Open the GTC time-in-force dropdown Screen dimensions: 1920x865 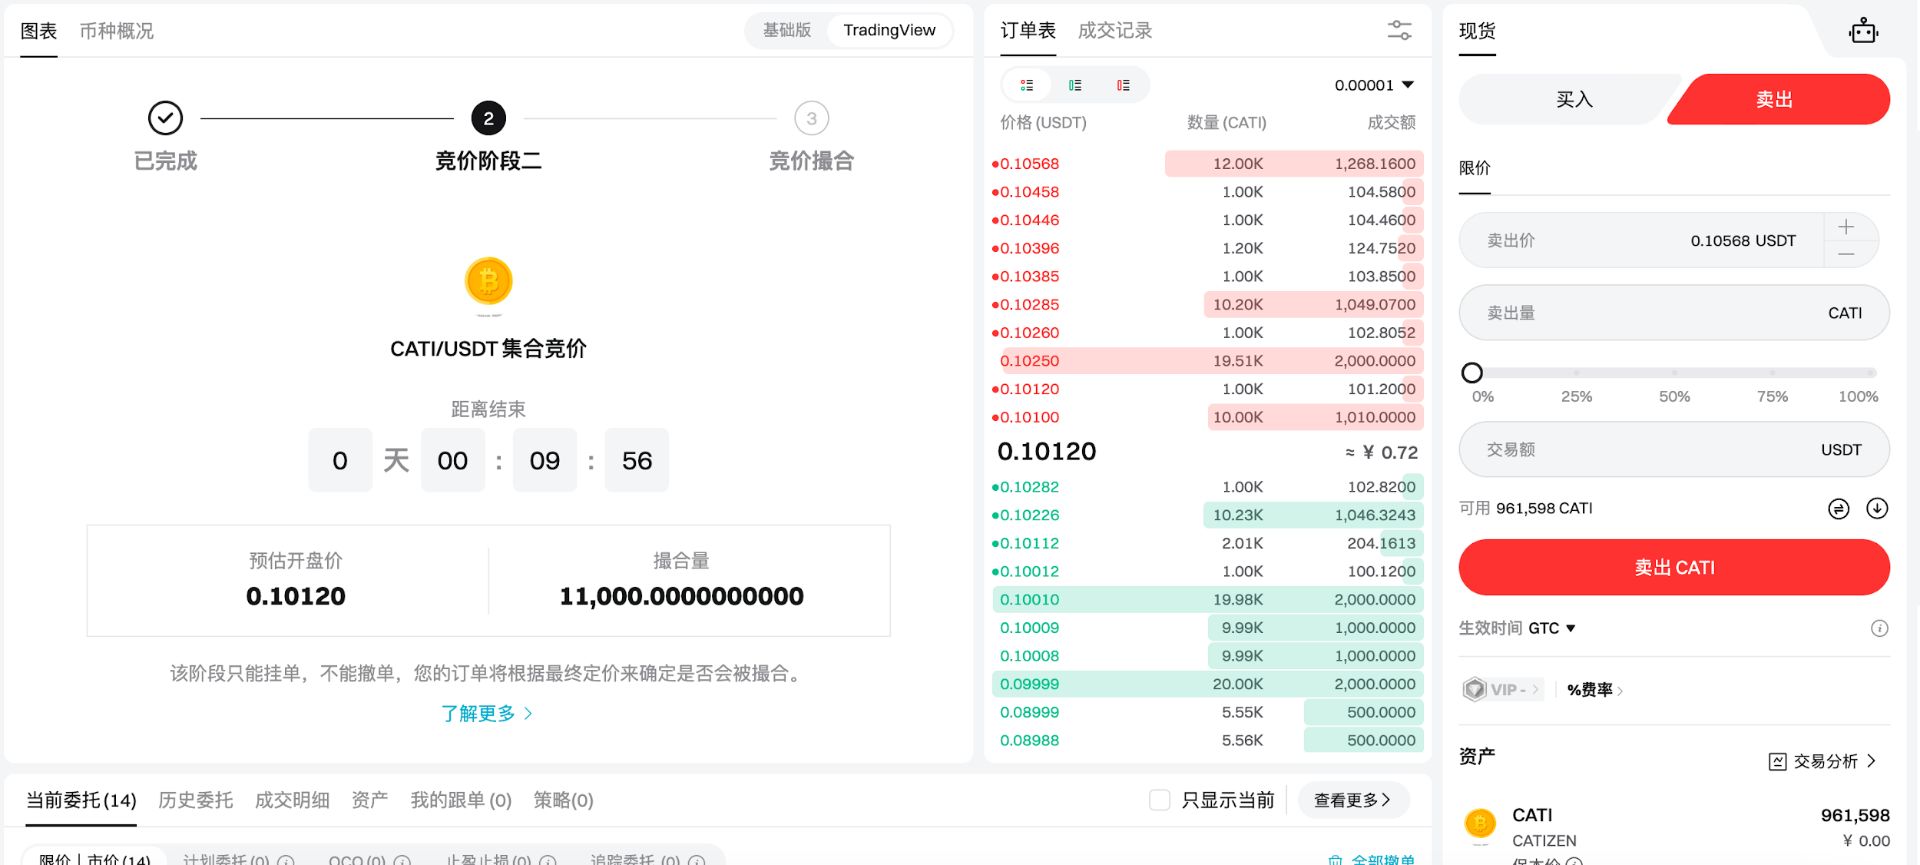click(x=1552, y=628)
